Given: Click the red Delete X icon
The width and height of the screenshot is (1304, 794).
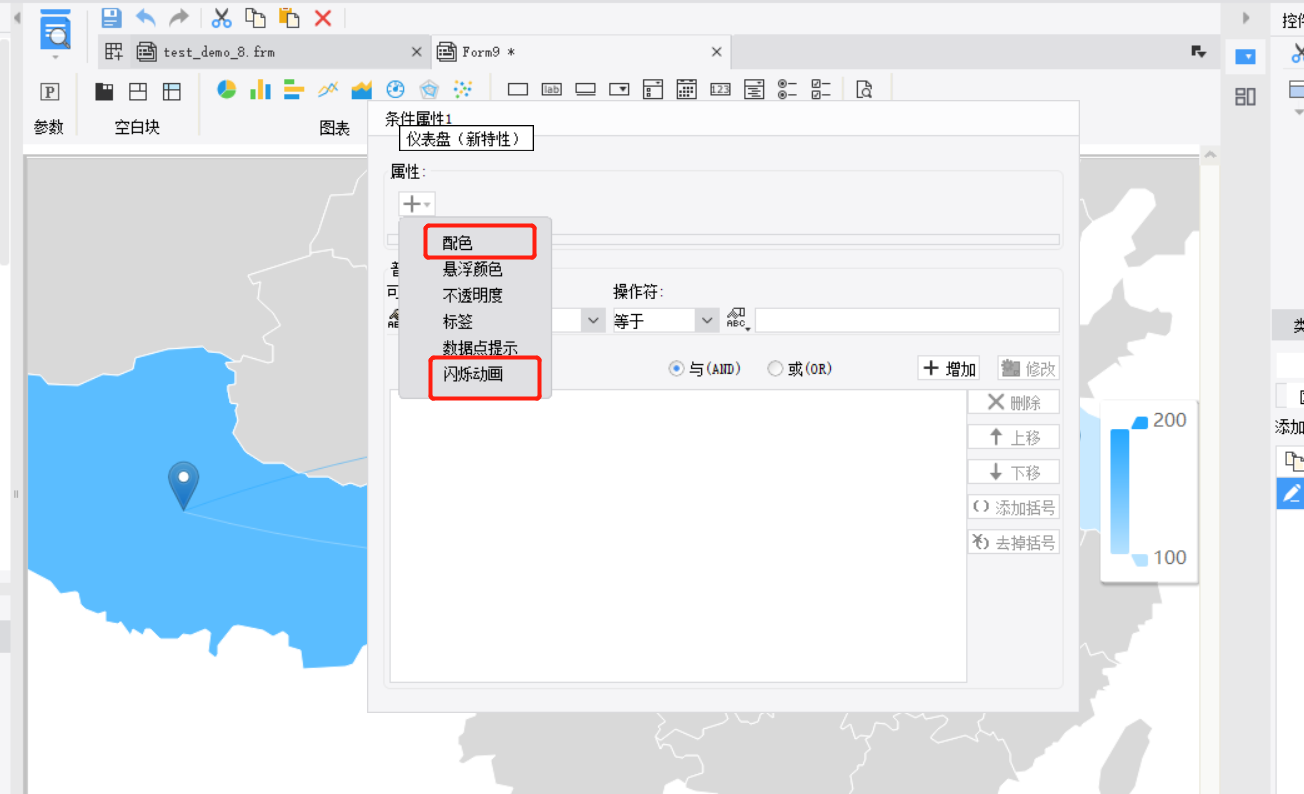Looking at the screenshot, I should (323, 18).
